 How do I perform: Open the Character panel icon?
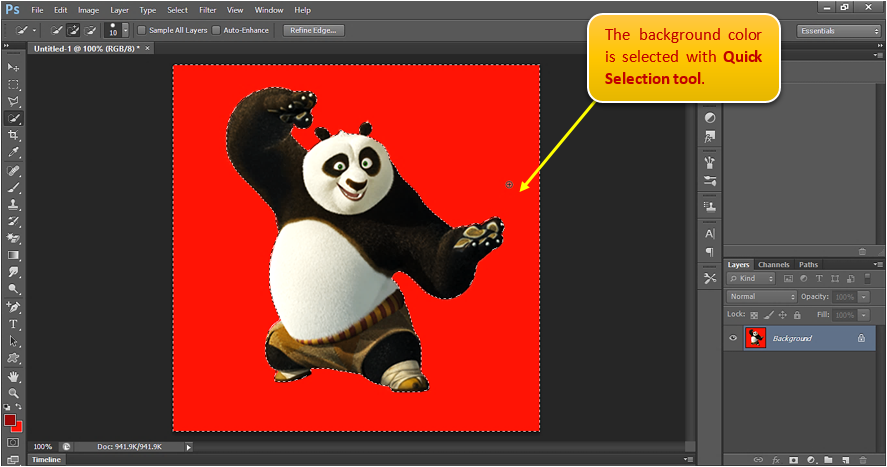(x=710, y=234)
